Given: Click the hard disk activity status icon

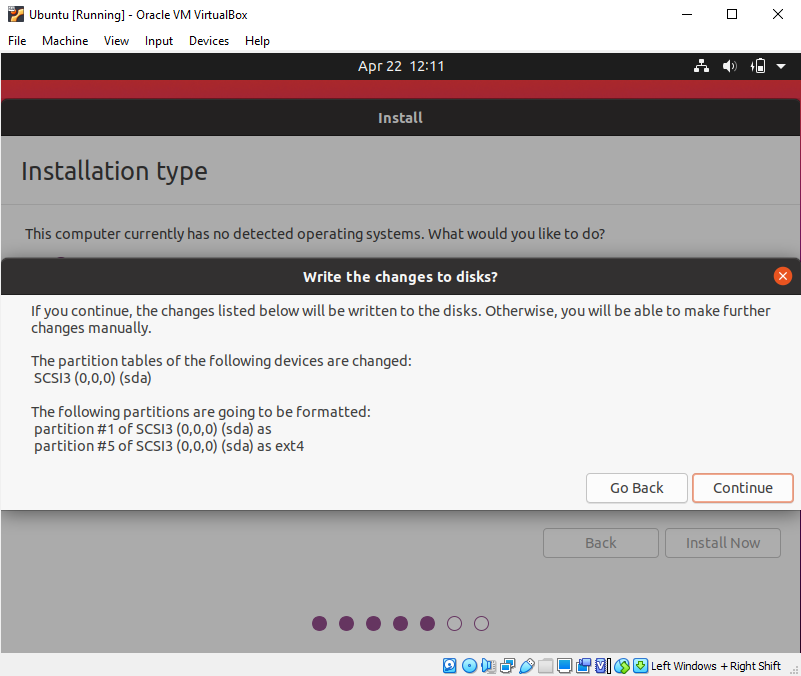Looking at the screenshot, I should point(449,665).
